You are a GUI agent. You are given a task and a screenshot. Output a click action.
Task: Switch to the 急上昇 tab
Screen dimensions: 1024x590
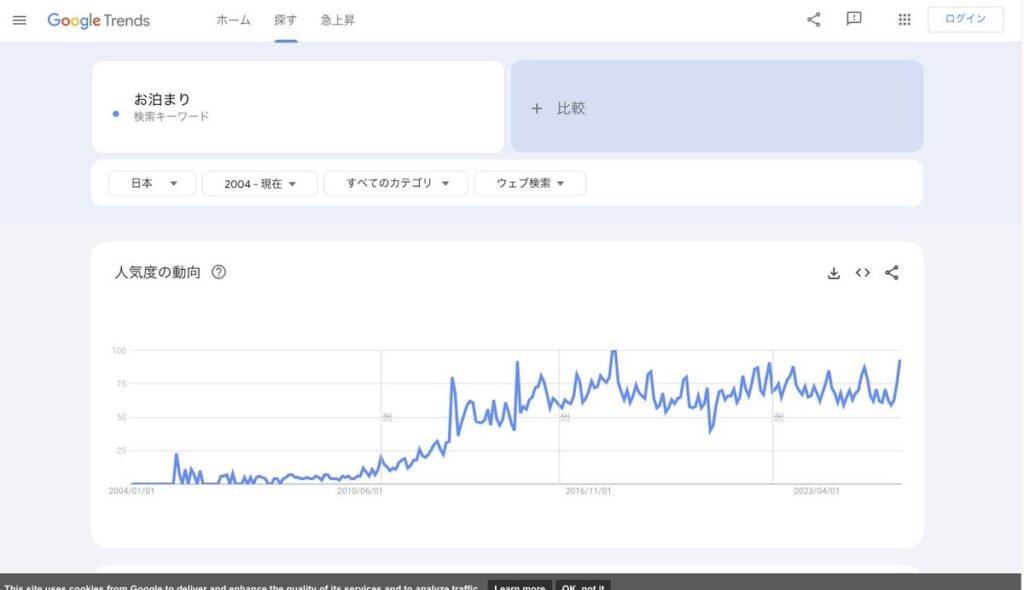coord(338,20)
